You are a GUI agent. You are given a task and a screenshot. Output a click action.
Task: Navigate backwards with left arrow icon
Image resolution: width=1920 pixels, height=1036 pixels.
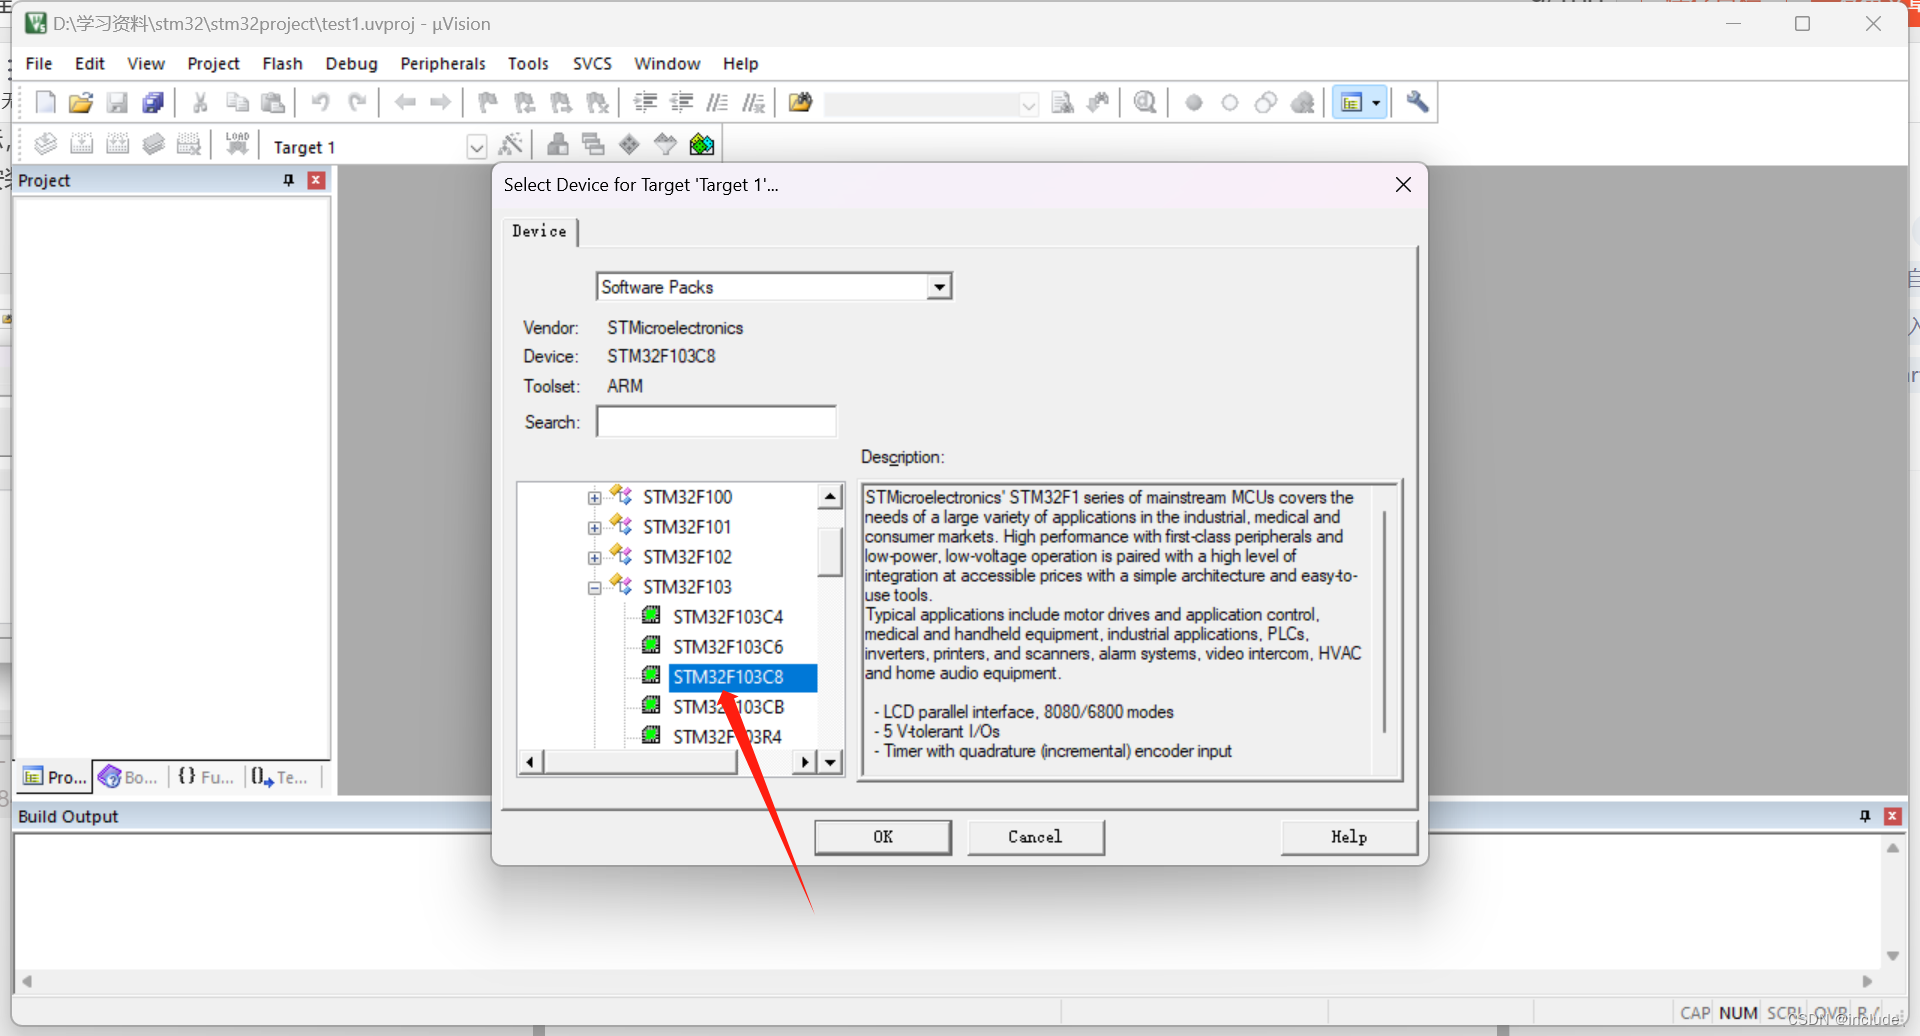click(x=405, y=102)
